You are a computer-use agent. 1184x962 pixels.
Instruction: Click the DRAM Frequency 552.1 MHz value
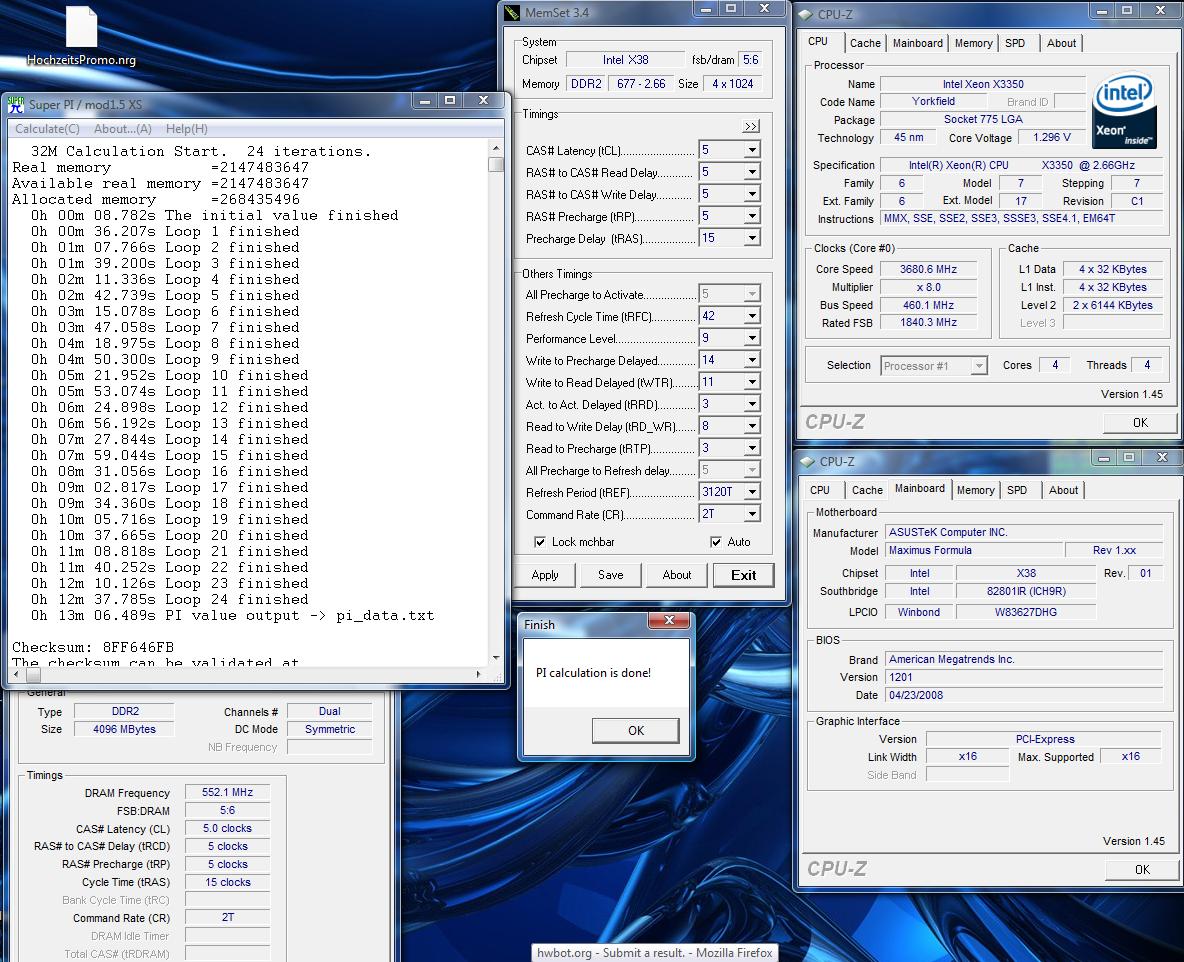[x=227, y=792]
